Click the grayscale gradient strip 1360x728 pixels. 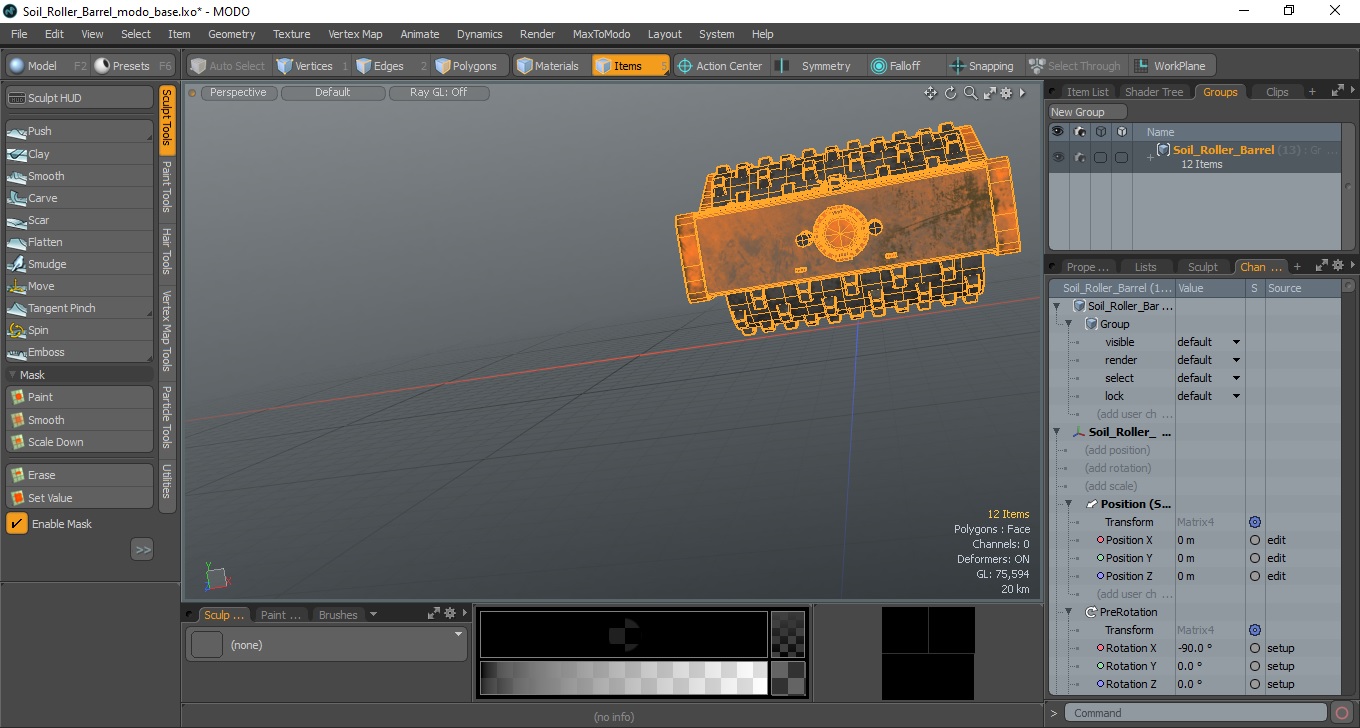623,678
